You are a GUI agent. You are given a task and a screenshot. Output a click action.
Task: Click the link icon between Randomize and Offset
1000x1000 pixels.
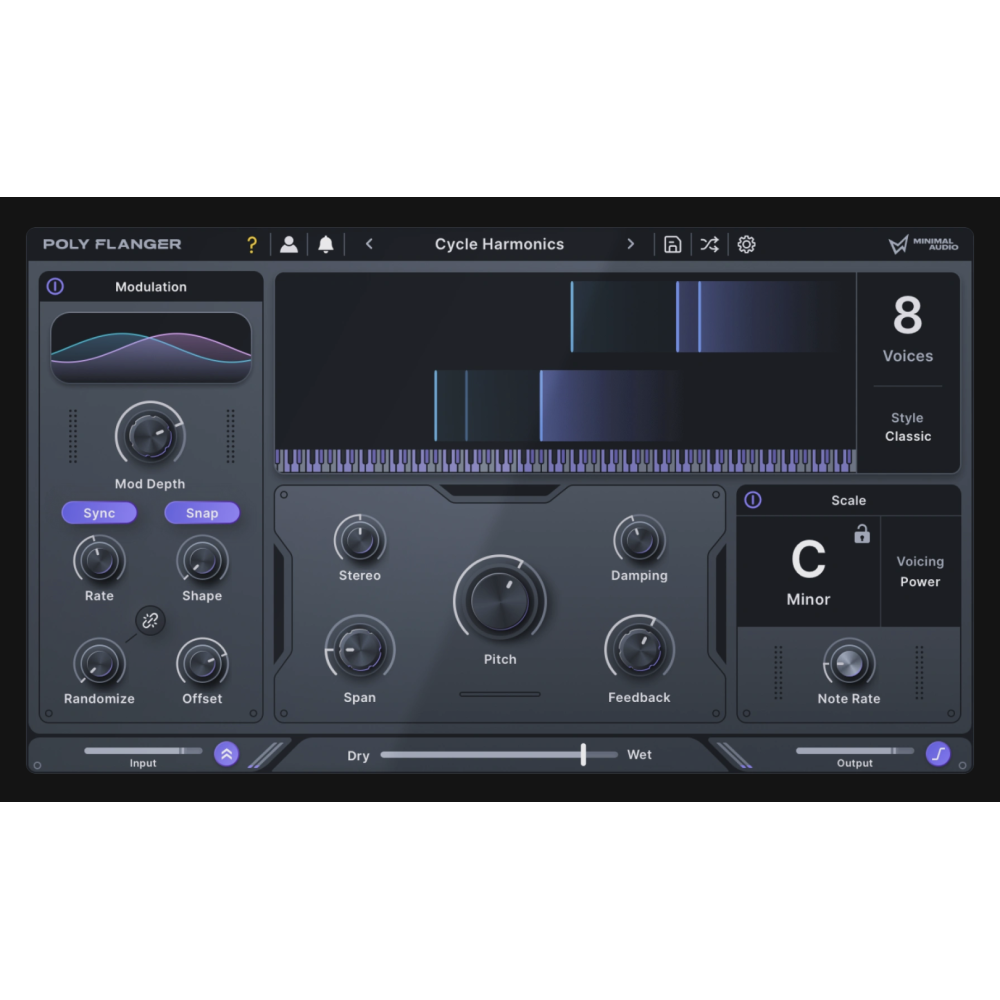click(150, 620)
